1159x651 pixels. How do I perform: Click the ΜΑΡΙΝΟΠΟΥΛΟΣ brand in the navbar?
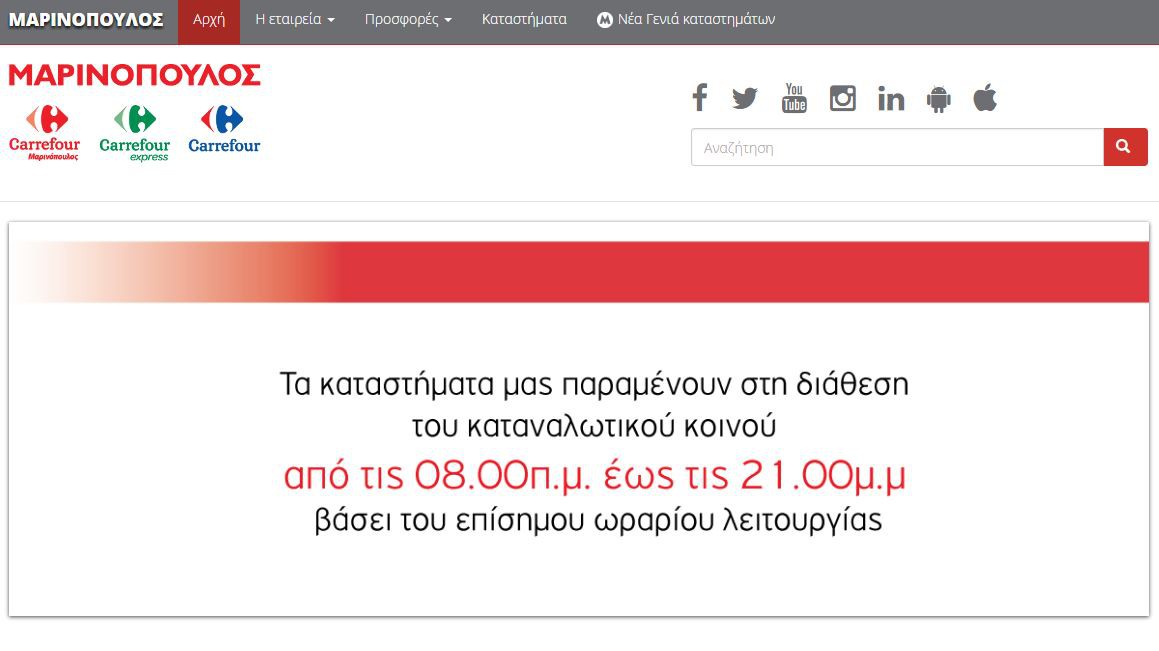pyautogui.click(x=86, y=20)
